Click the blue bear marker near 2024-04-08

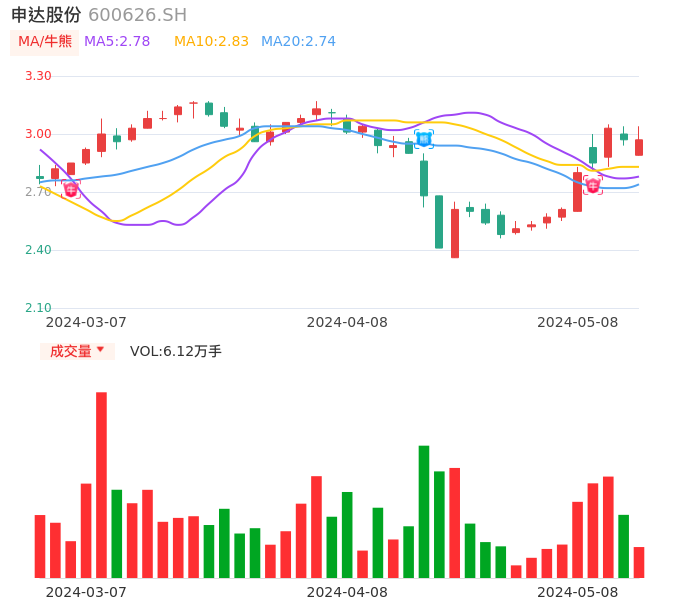pyautogui.click(x=424, y=139)
